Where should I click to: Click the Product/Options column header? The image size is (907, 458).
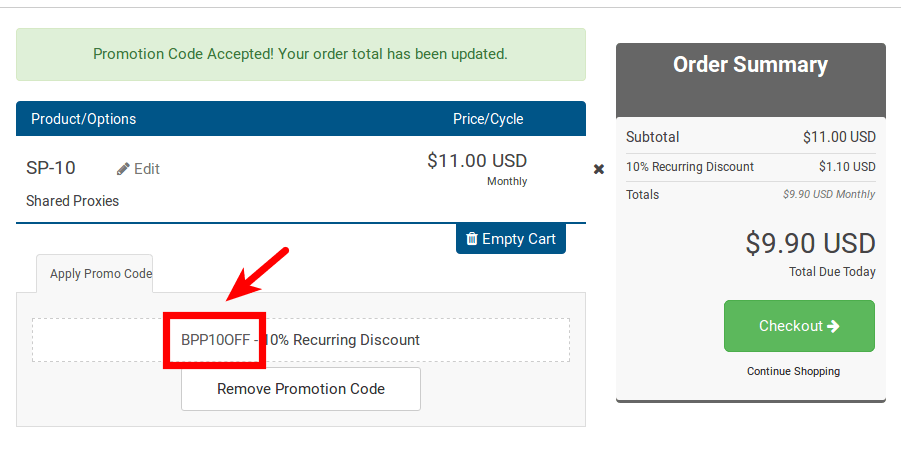83,119
